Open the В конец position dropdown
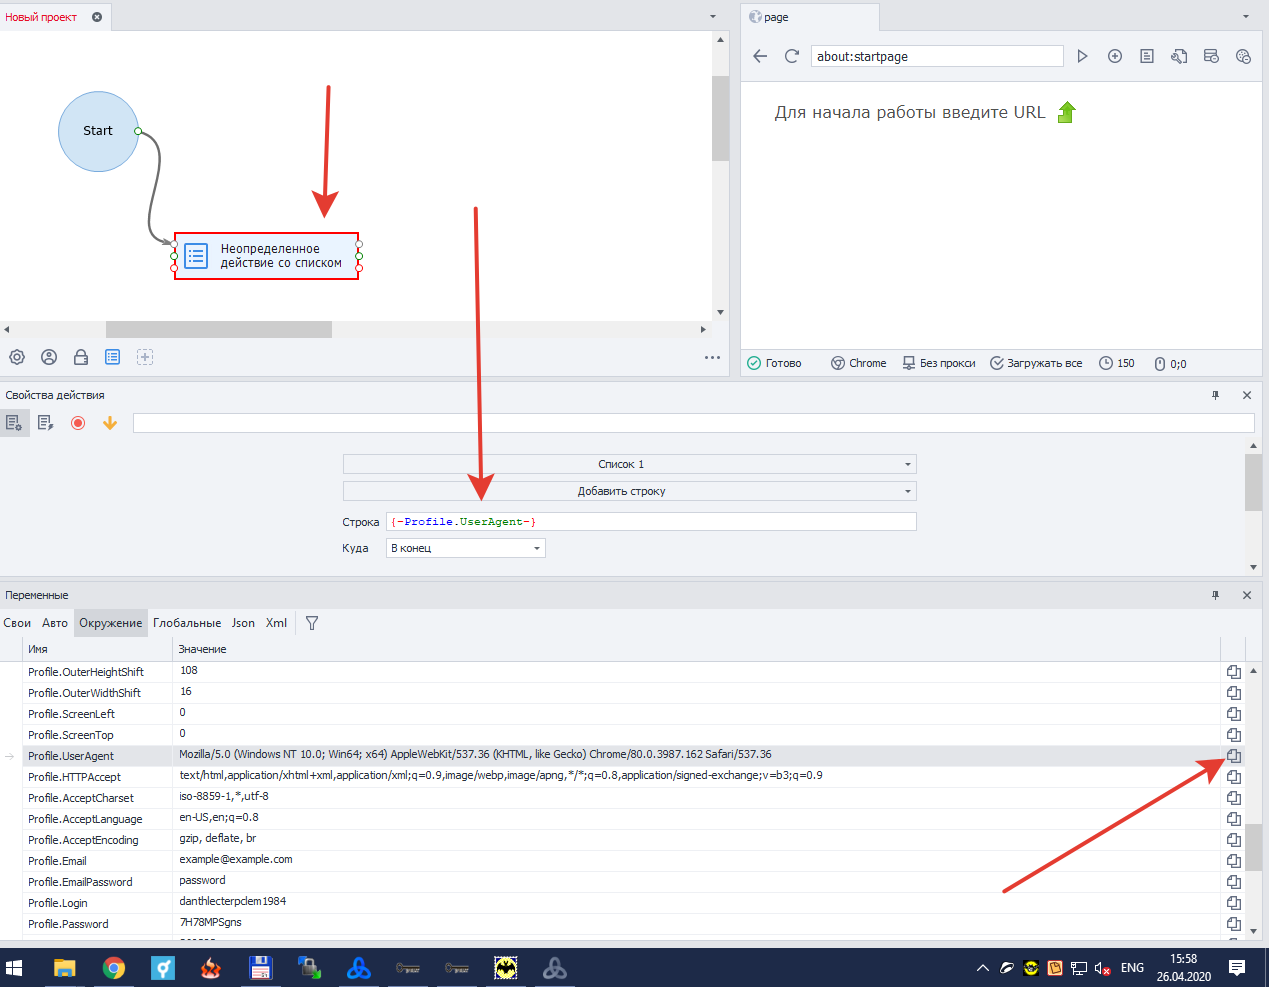Viewport: 1269px width, 987px height. [x=465, y=548]
